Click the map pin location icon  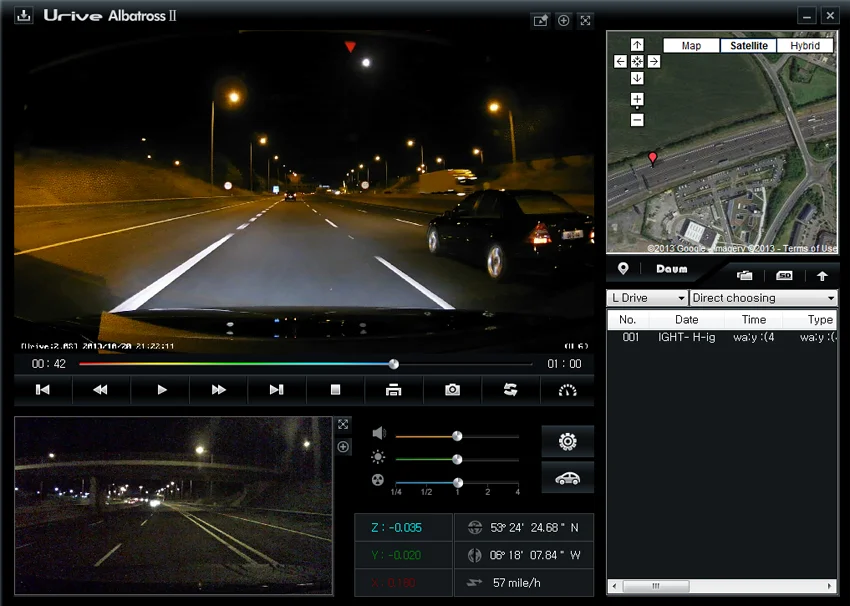click(623, 268)
